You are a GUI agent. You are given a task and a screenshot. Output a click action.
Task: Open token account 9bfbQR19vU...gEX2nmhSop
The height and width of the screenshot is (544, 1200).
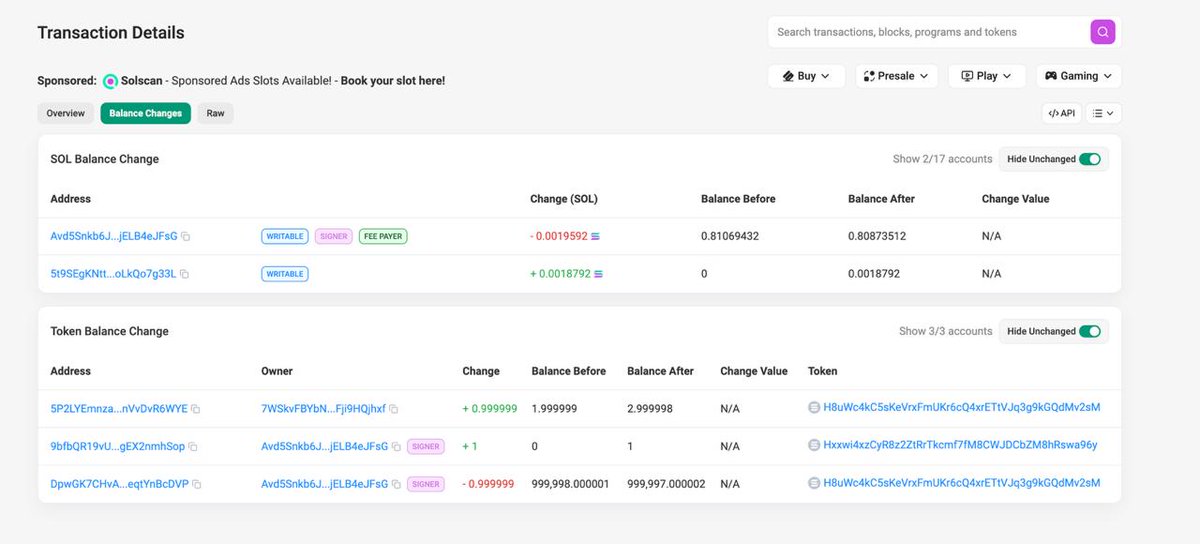[118, 447]
